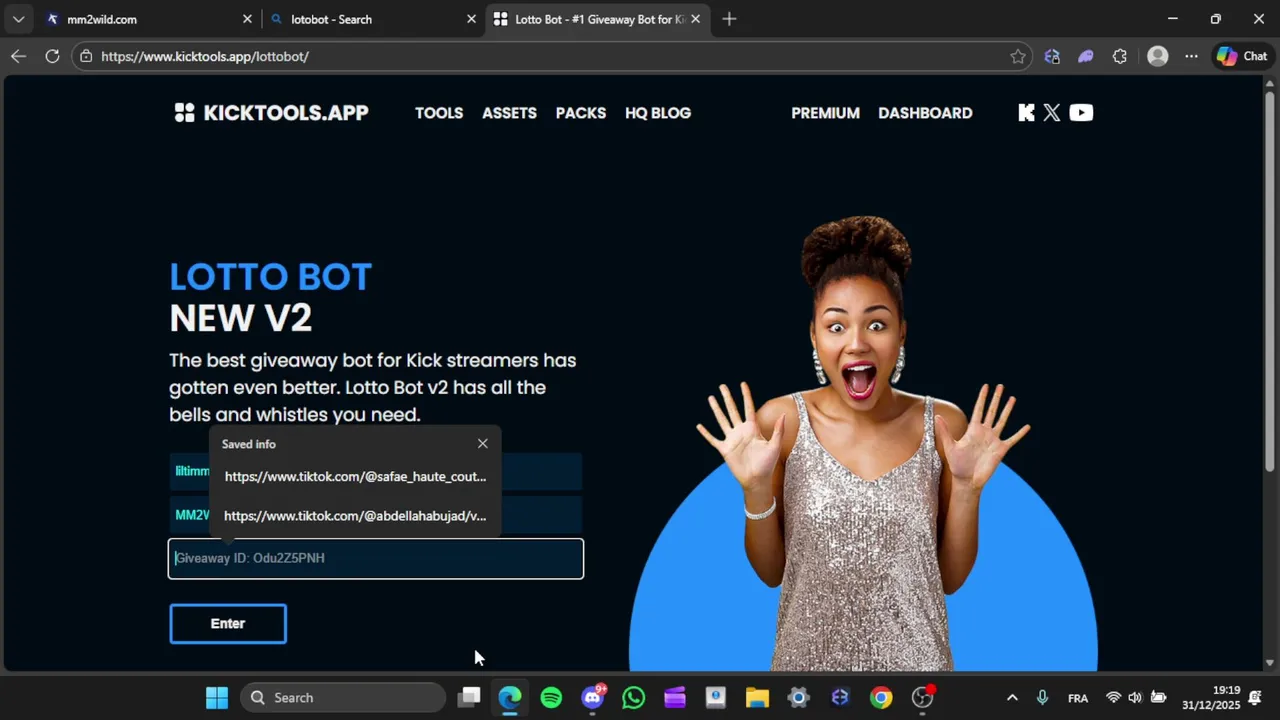Open the PACKS menu
The width and height of the screenshot is (1280, 720).
pos(581,113)
